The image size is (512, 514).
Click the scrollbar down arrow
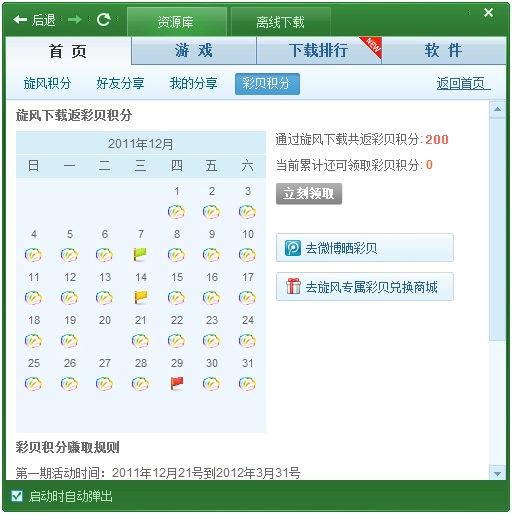pos(497,473)
